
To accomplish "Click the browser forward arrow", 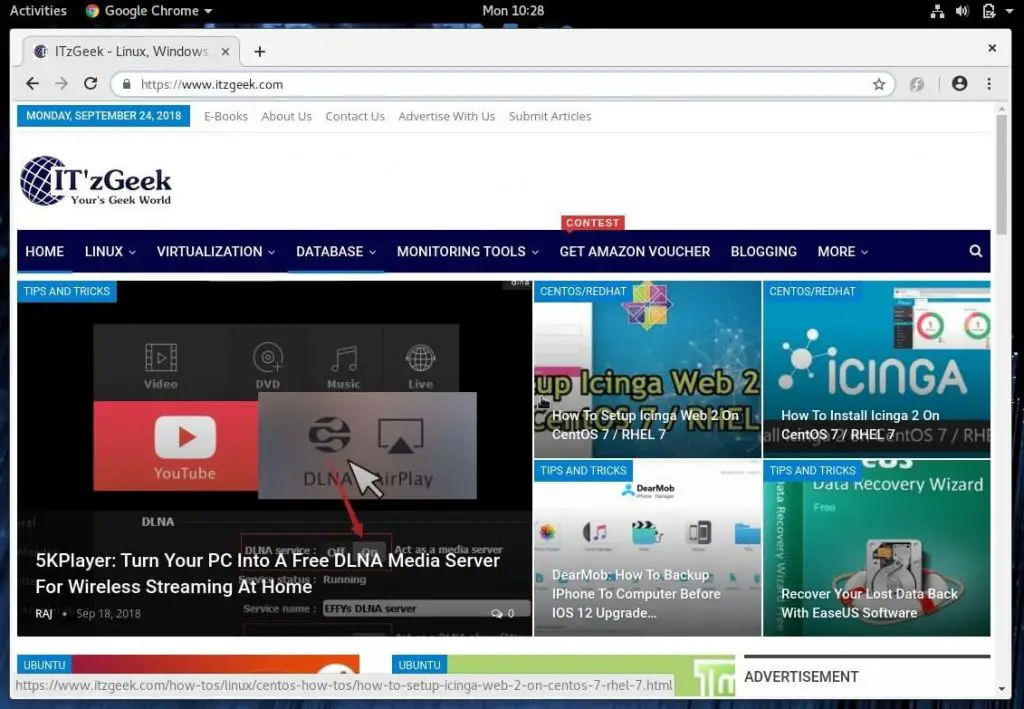I will (x=61, y=84).
